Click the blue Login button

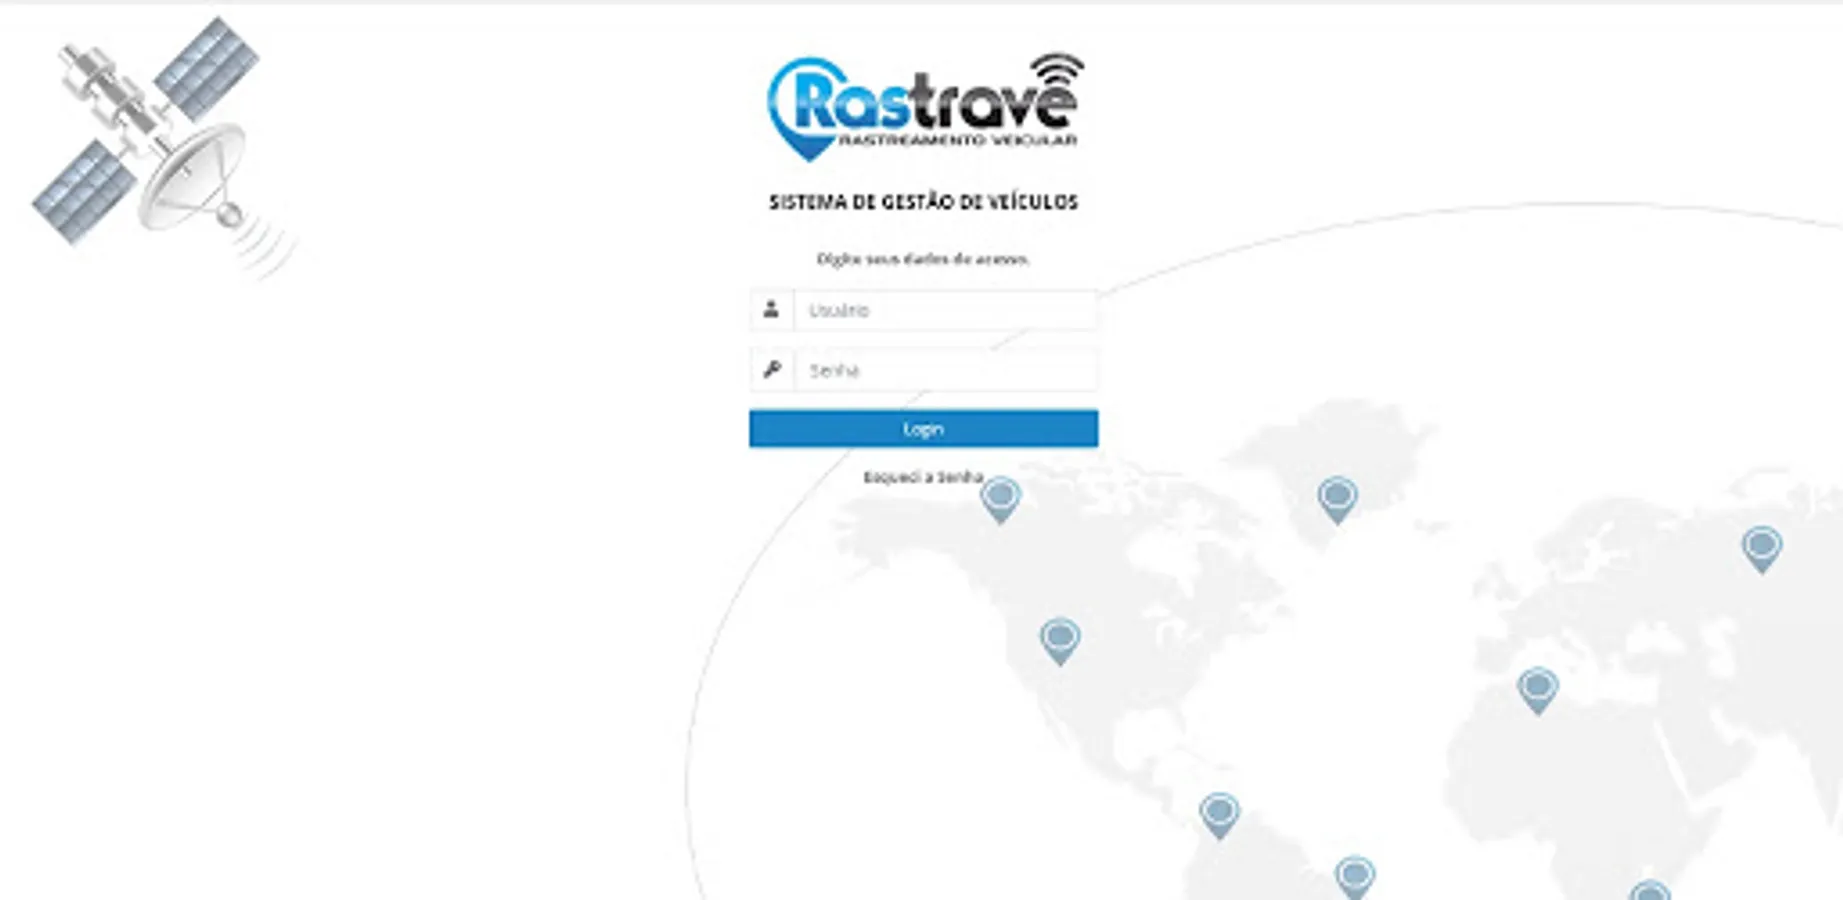click(923, 429)
